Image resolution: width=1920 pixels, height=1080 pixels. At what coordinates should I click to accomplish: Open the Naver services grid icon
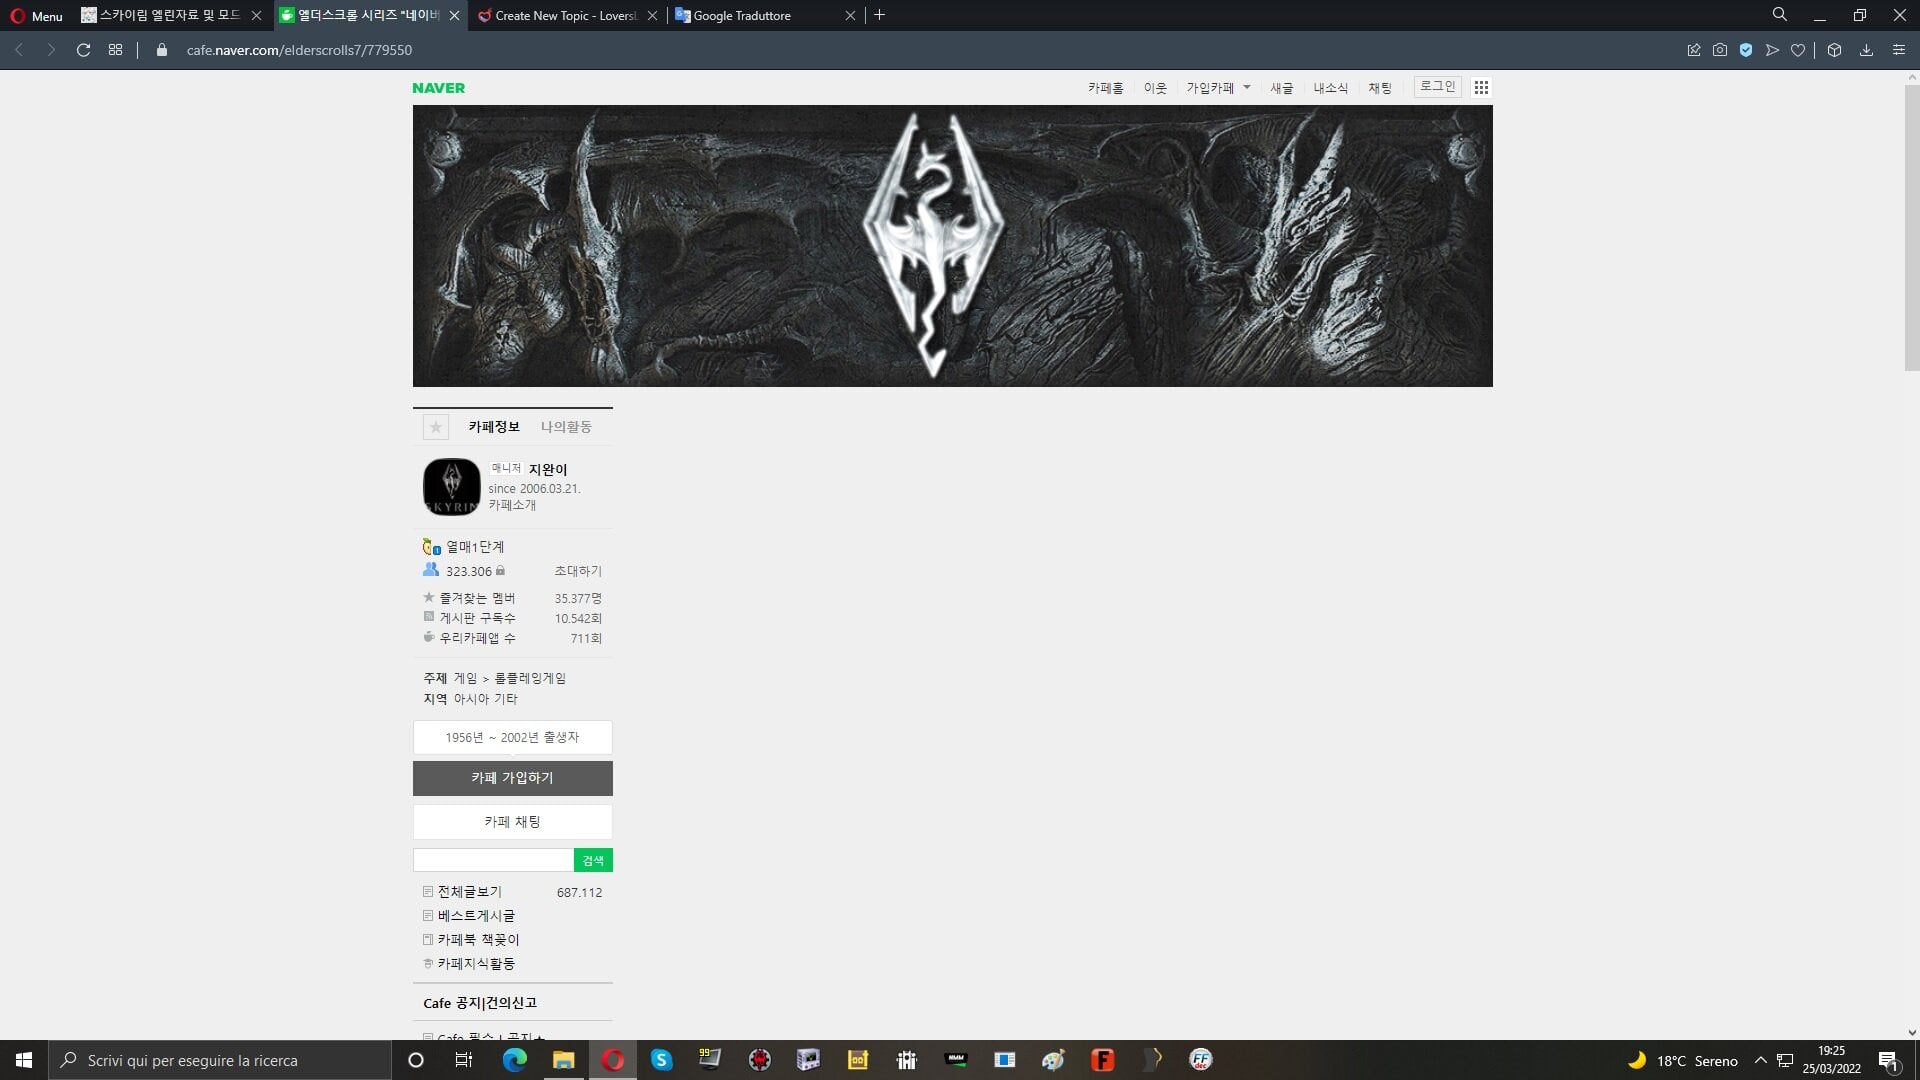(1481, 88)
